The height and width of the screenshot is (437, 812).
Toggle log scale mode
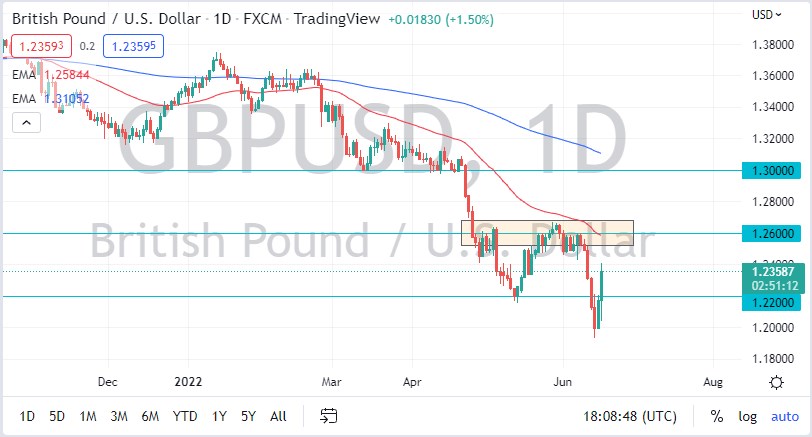click(x=747, y=416)
